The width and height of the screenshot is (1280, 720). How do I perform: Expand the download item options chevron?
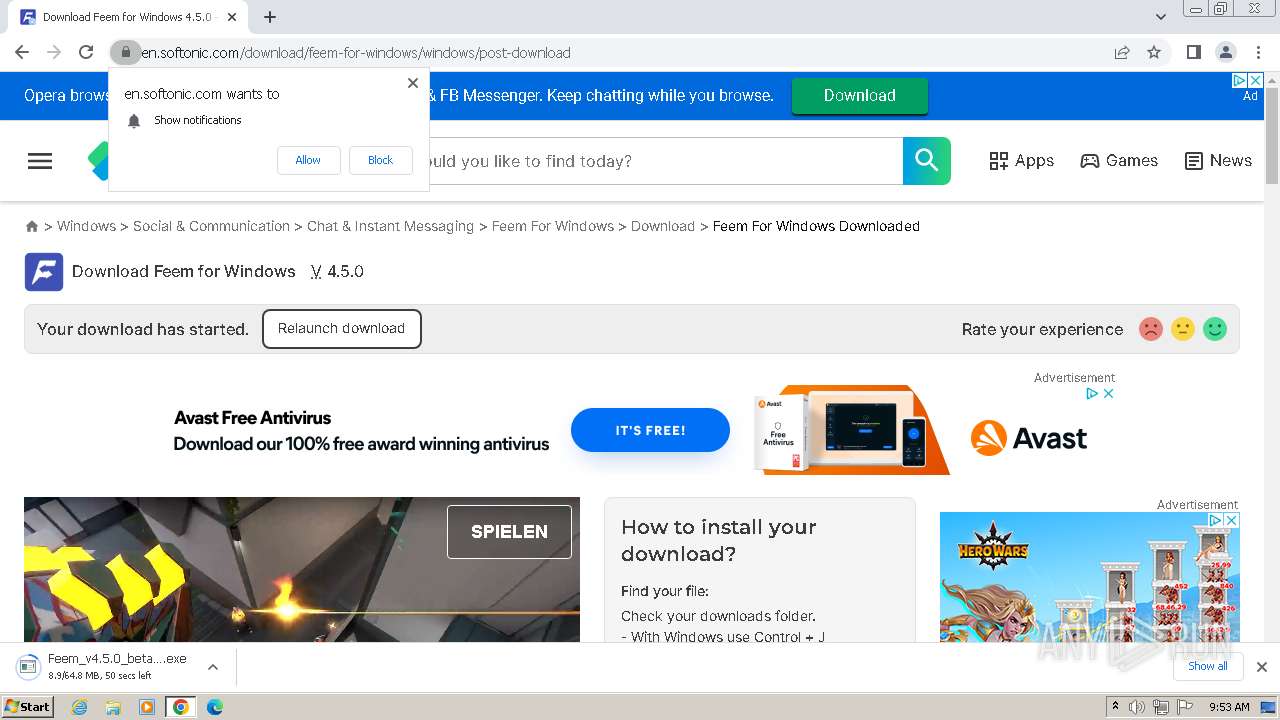pos(213,667)
